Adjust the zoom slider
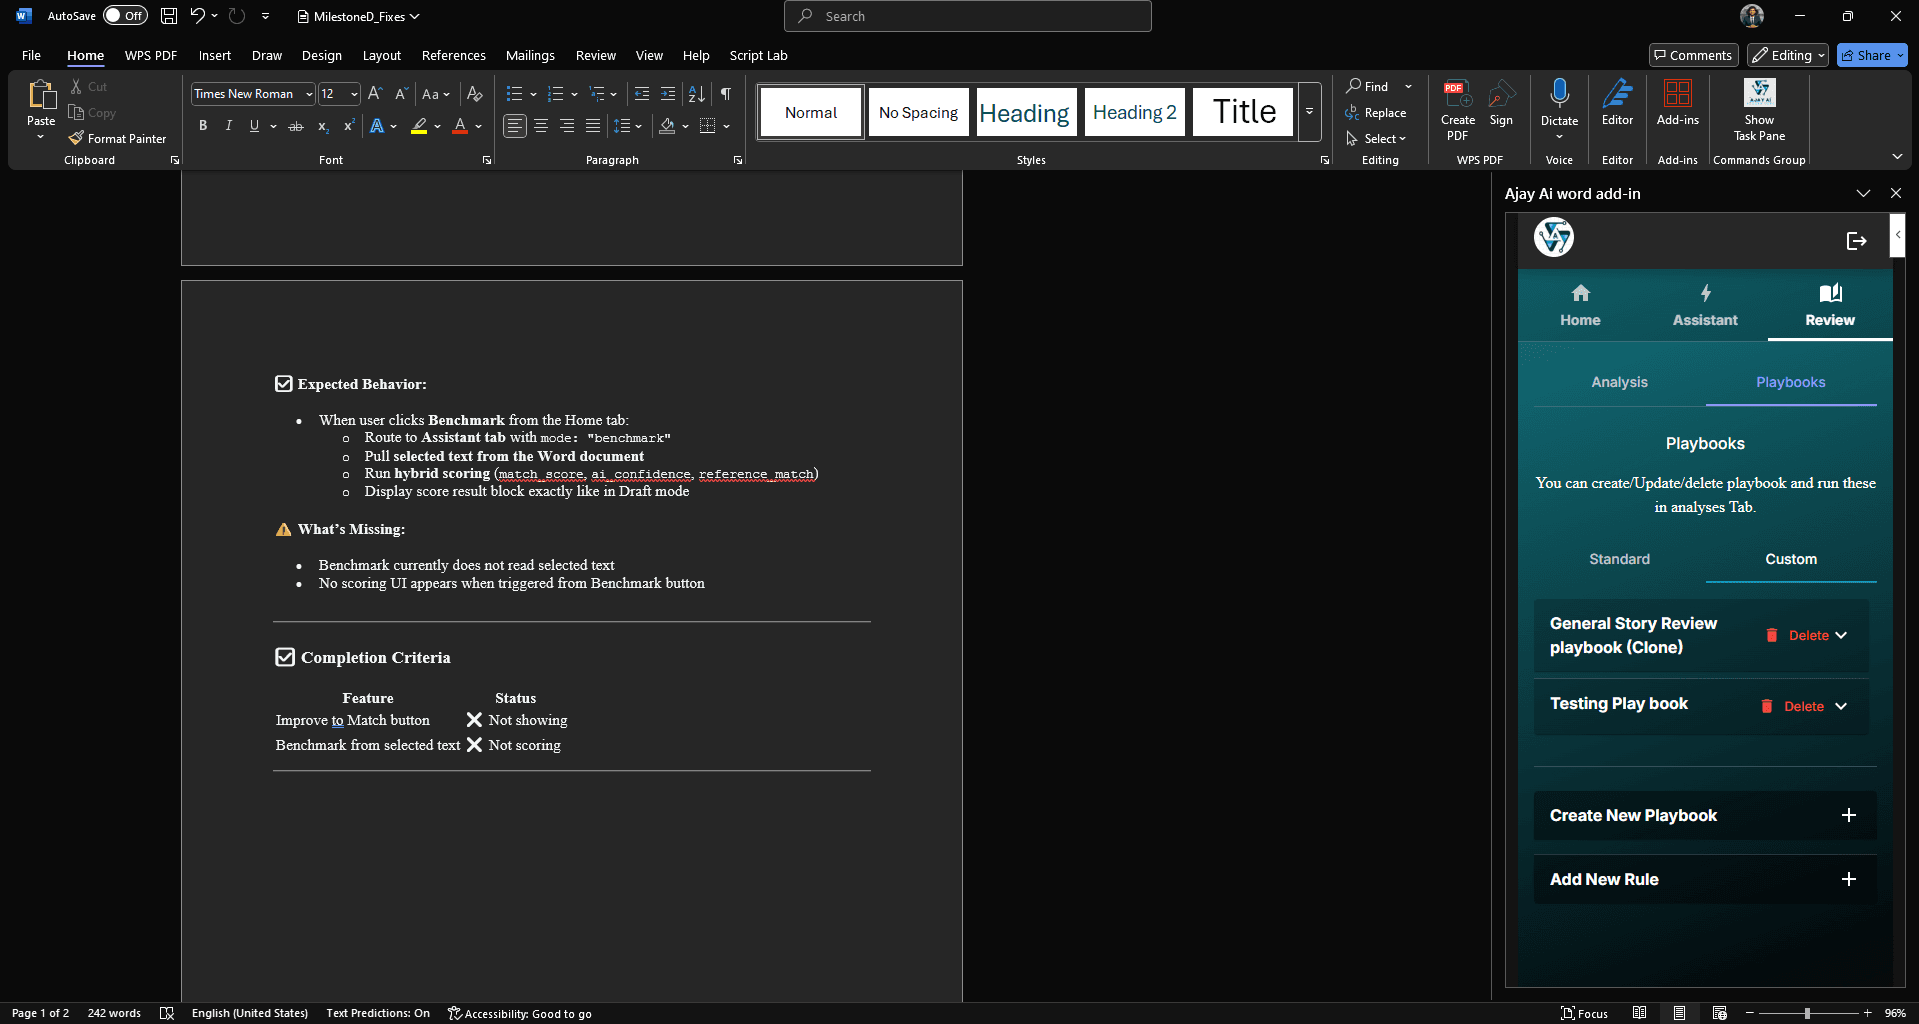Viewport: 1919px width, 1024px height. pos(1807,1013)
